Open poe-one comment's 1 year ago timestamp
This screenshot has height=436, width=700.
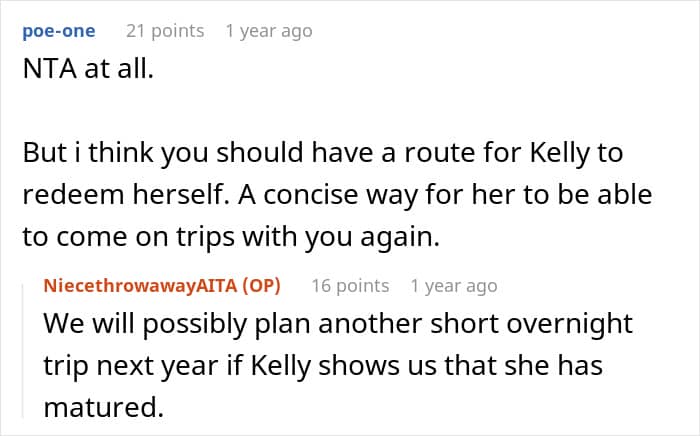[269, 31]
